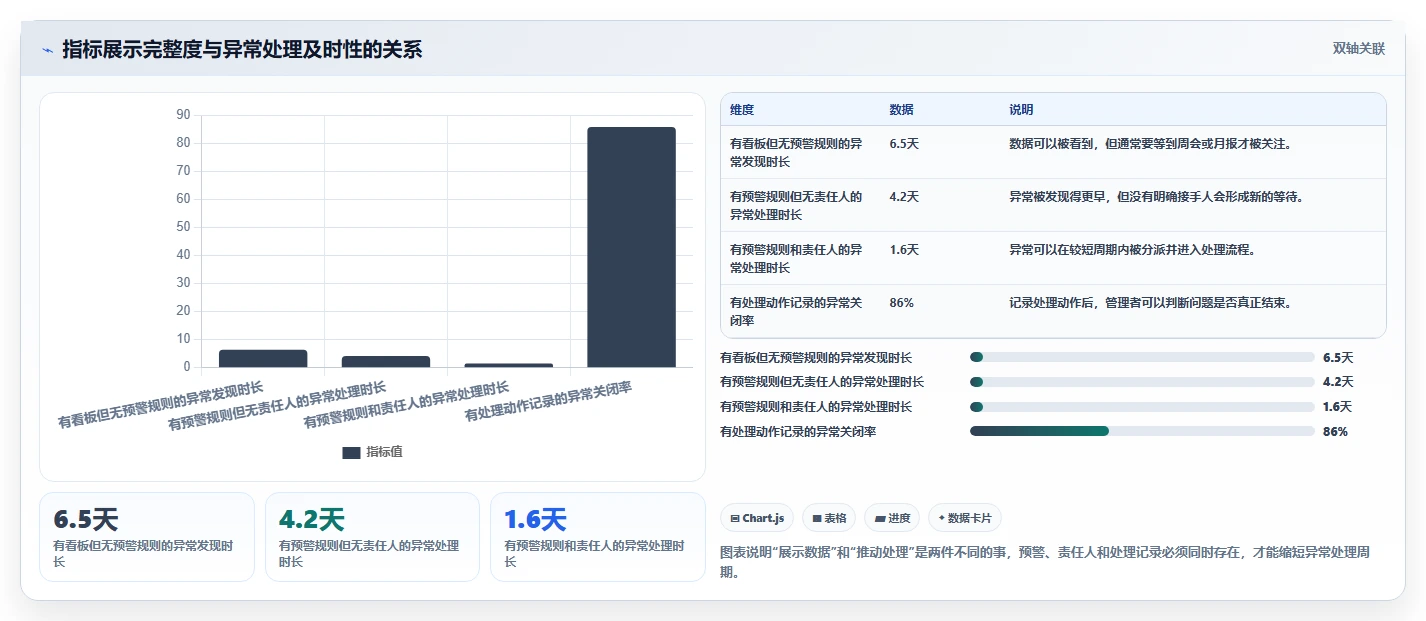The image size is (1426, 621).
Task: Click table row 有预警规则和责任人的异常处理时长
Action: click(1053, 258)
